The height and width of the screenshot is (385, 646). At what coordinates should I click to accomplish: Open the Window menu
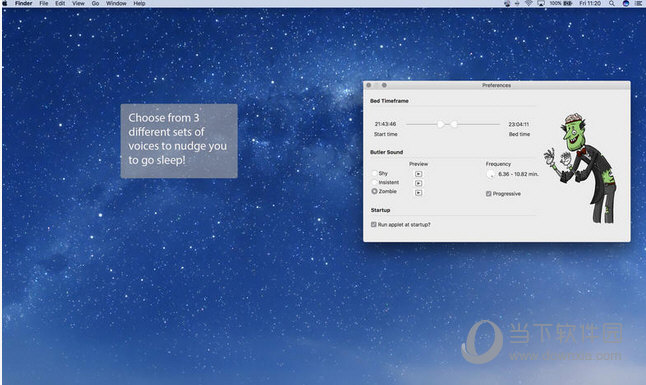pyautogui.click(x=116, y=3)
